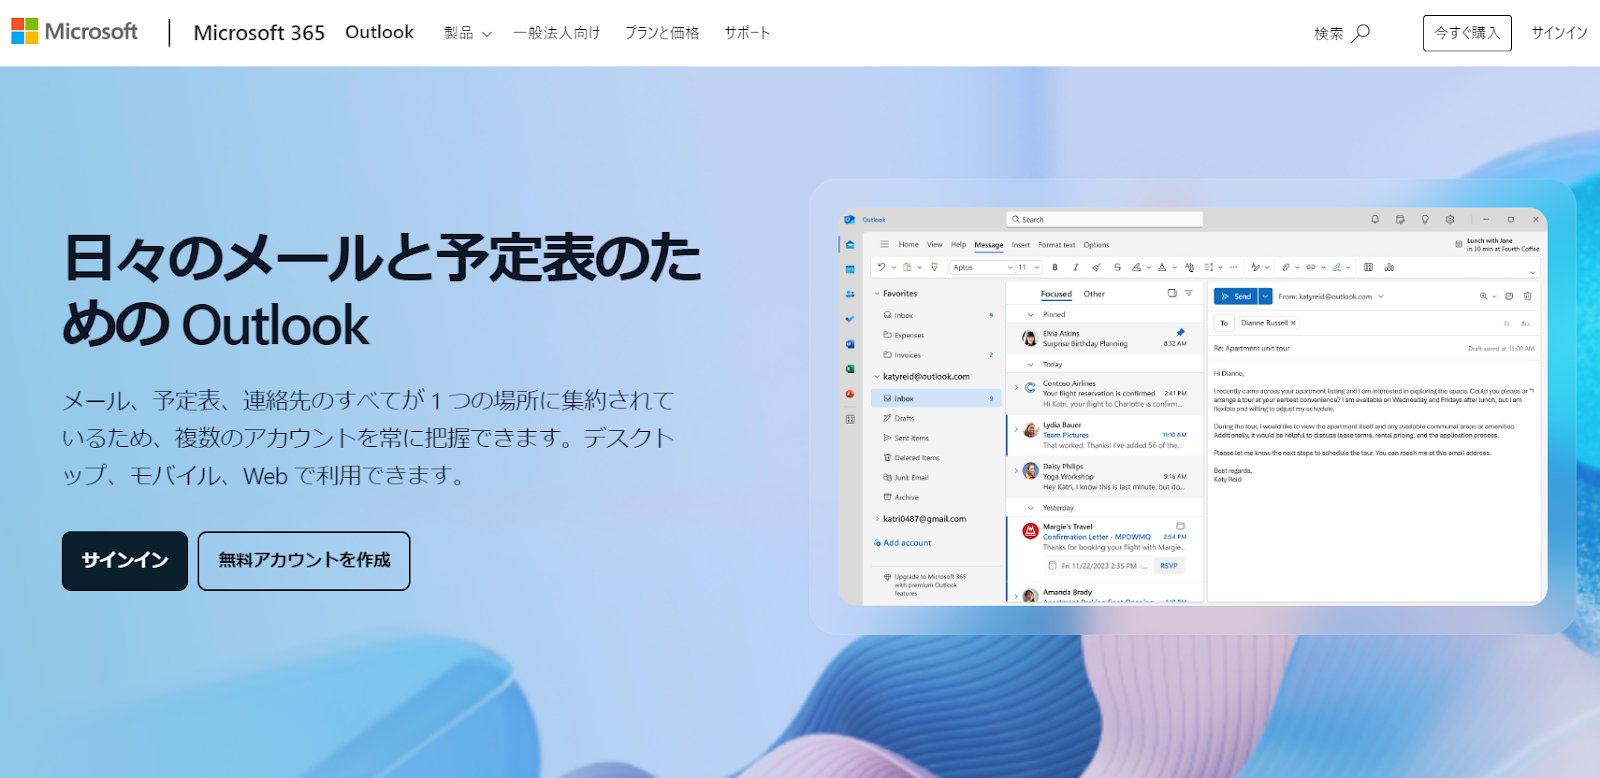
Task: Launch the Word icon in Outlook's left rail
Action: pyautogui.click(x=850, y=344)
